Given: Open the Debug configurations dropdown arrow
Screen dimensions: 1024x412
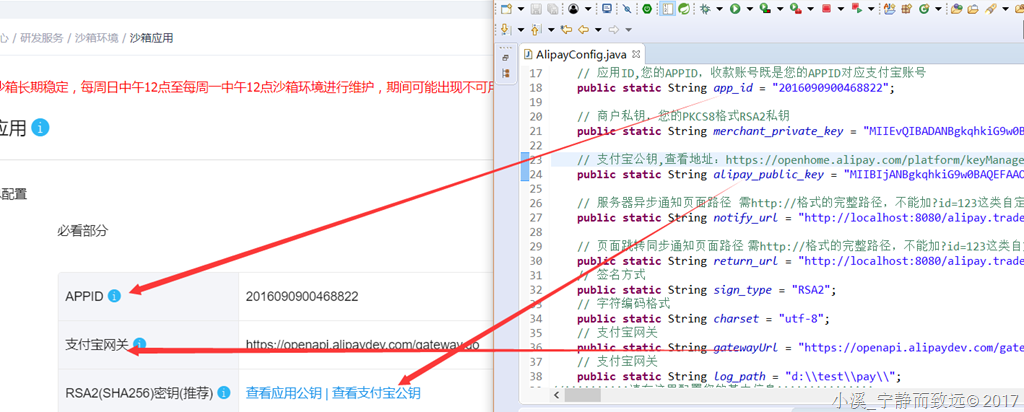Looking at the screenshot, I should pos(720,8).
